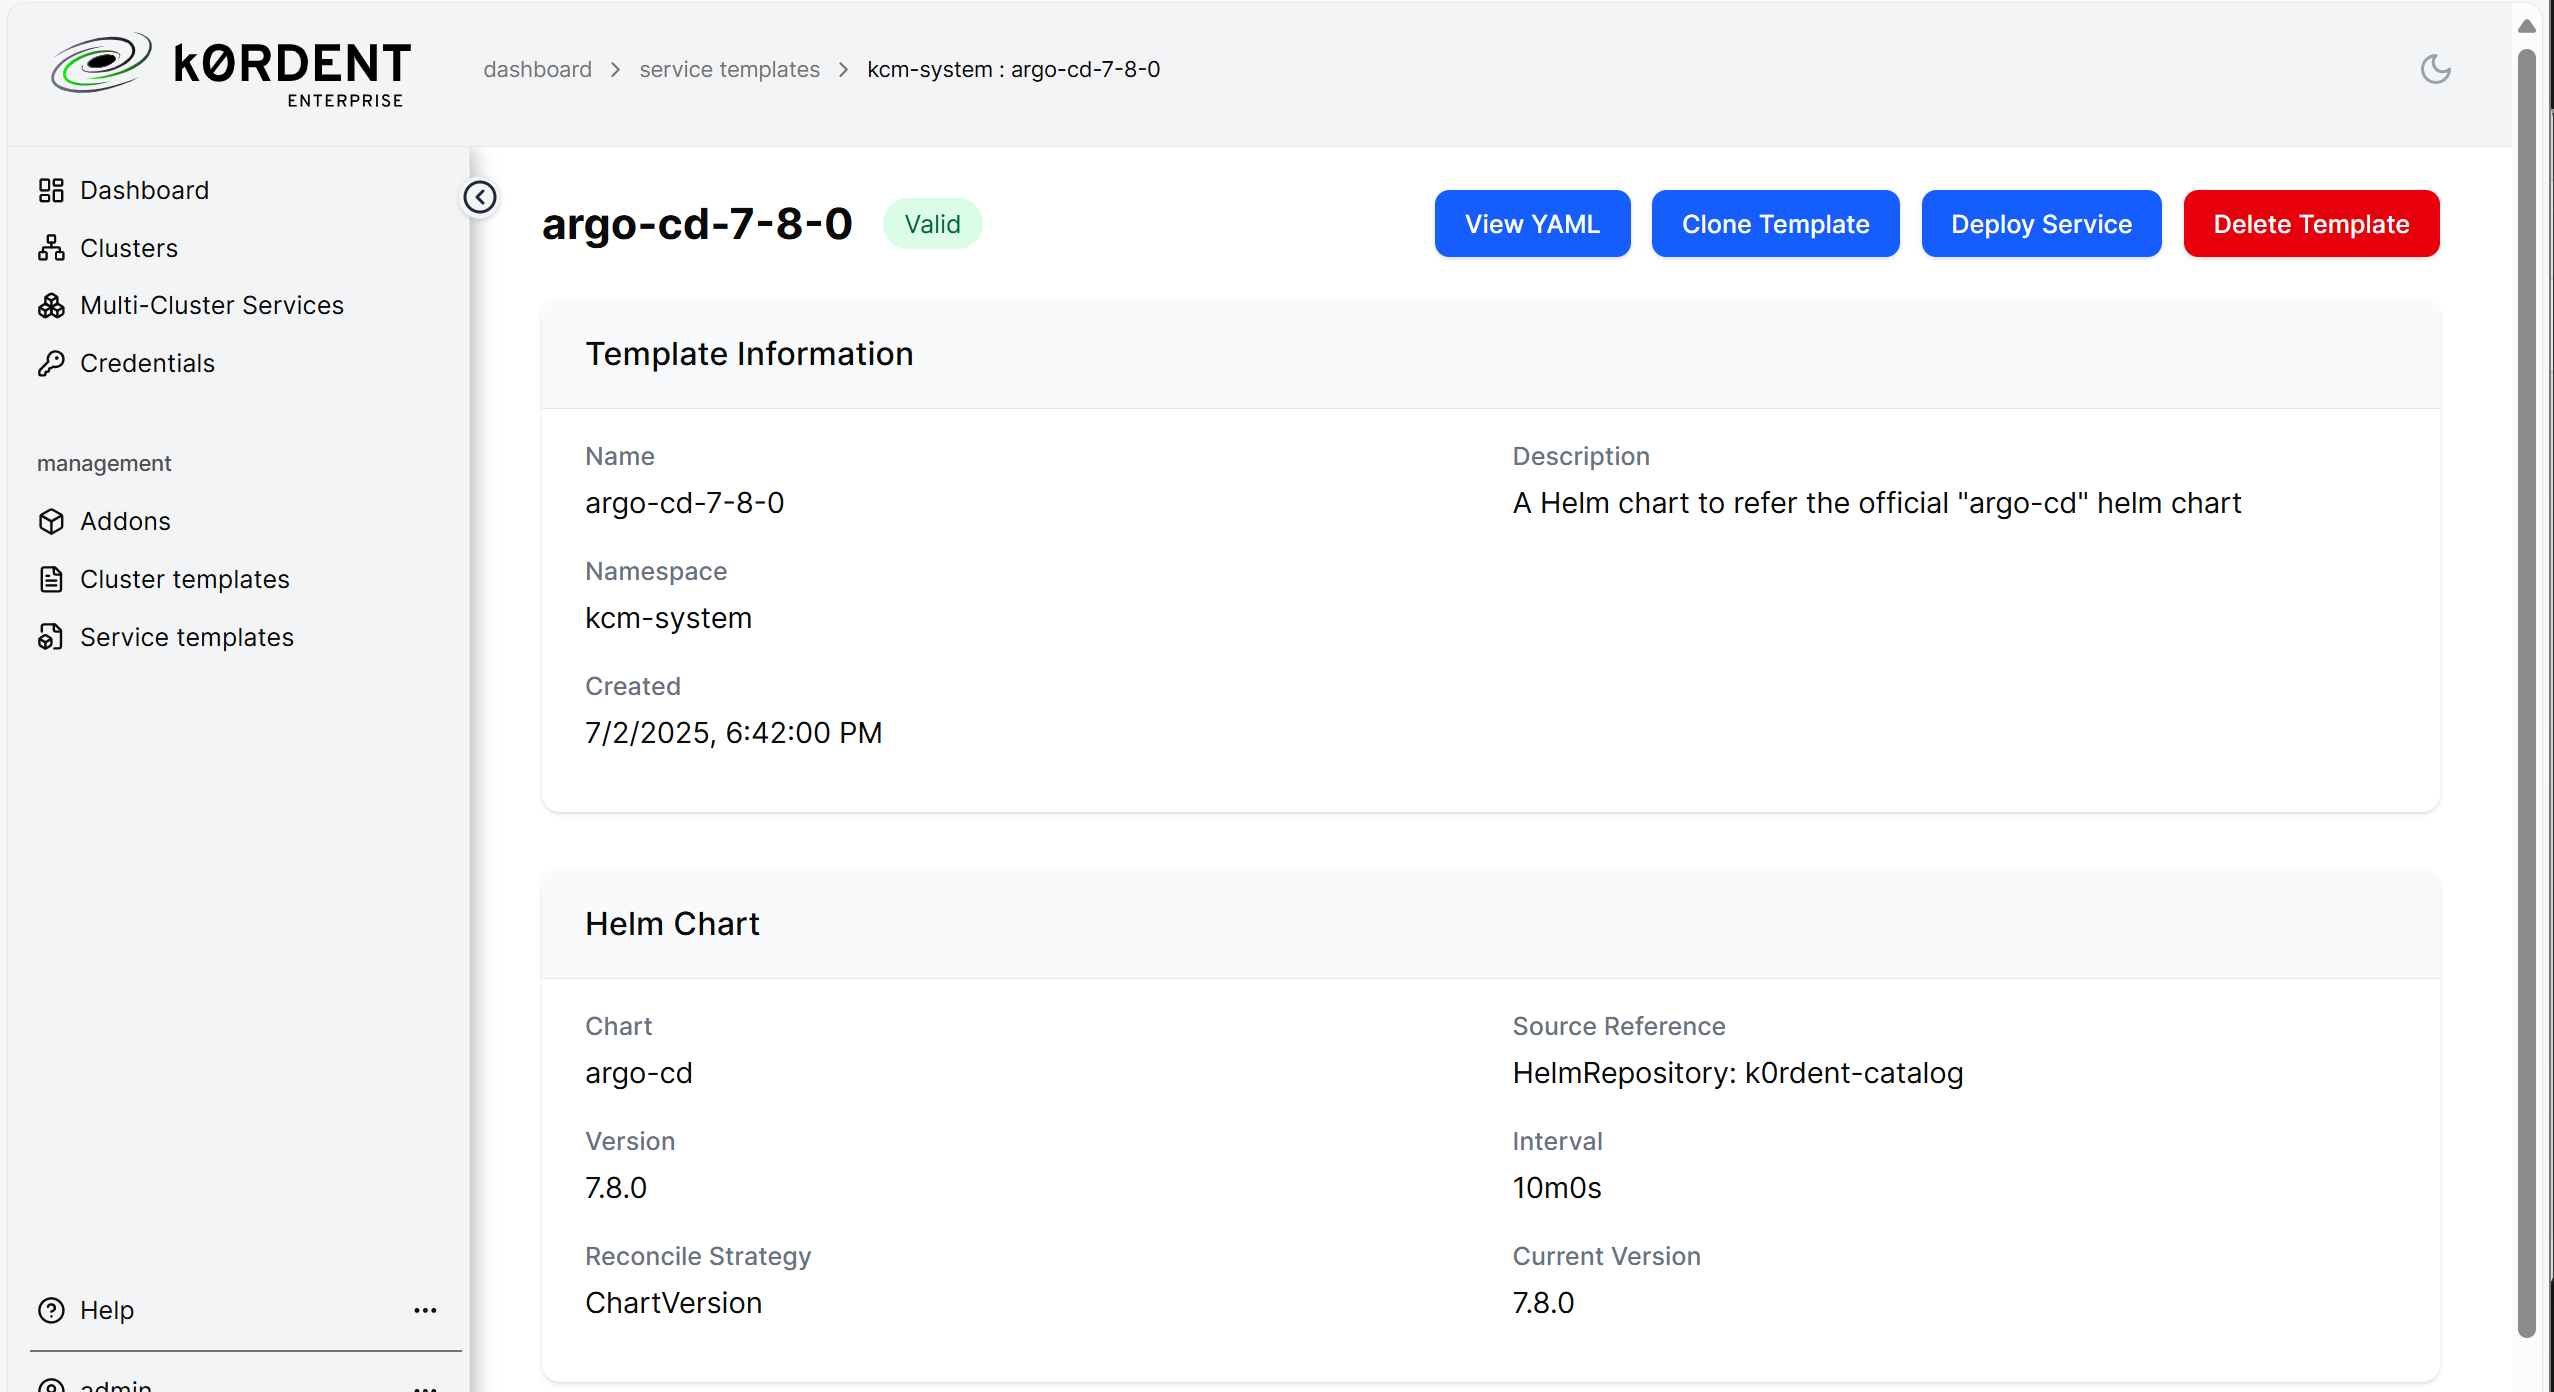
Task: Click the Deploy Service button
Action: (2041, 224)
